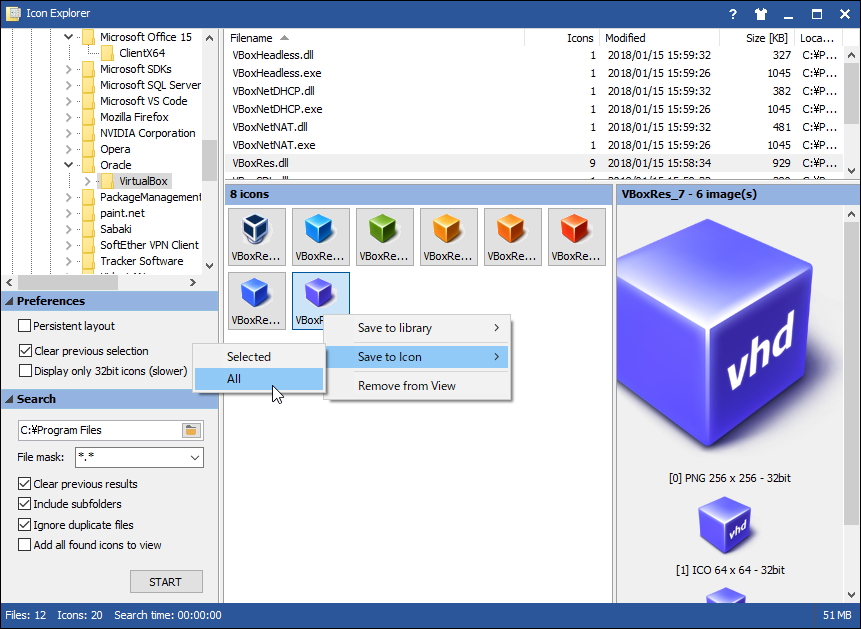Open Save to library submenu
The image size is (861, 629).
point(418,328)
